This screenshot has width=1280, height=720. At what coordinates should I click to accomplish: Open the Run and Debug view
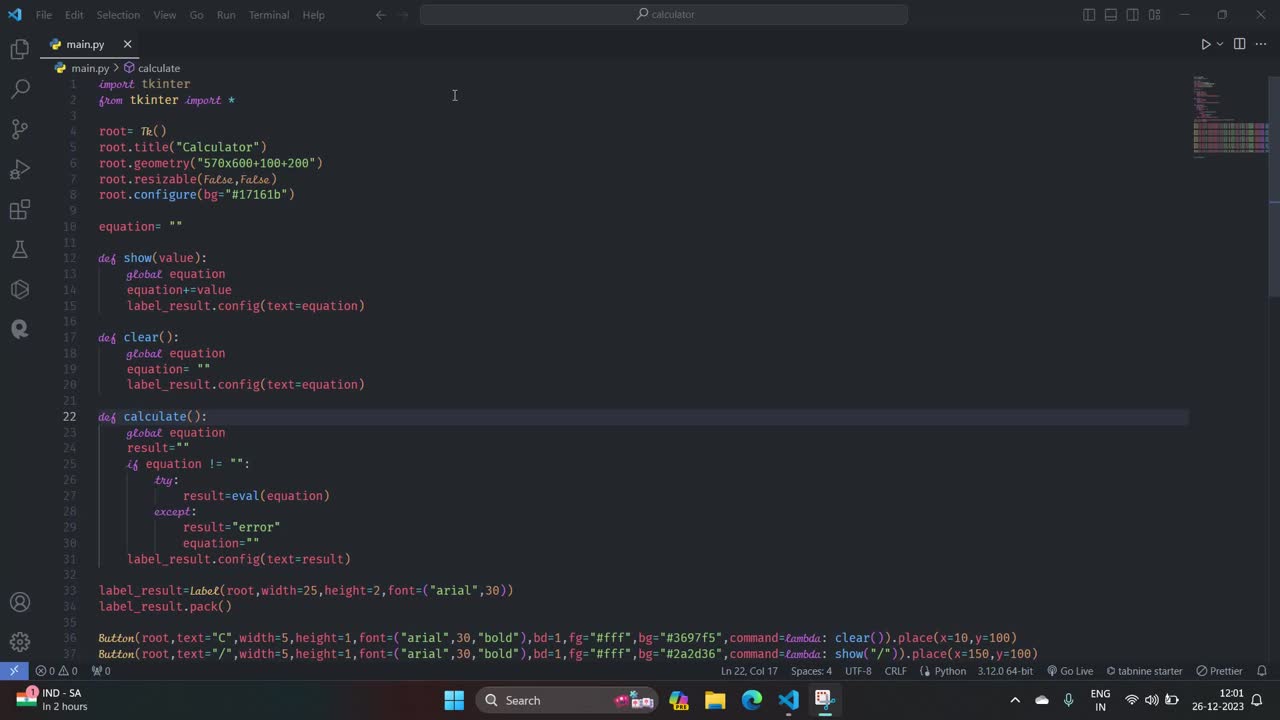click(x=20, y=169)
